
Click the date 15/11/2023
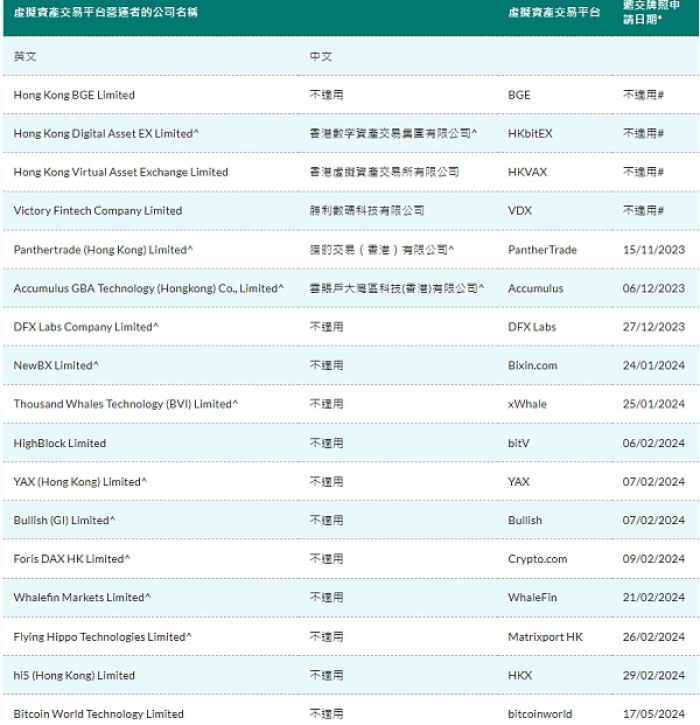click(x=654, y=250)
